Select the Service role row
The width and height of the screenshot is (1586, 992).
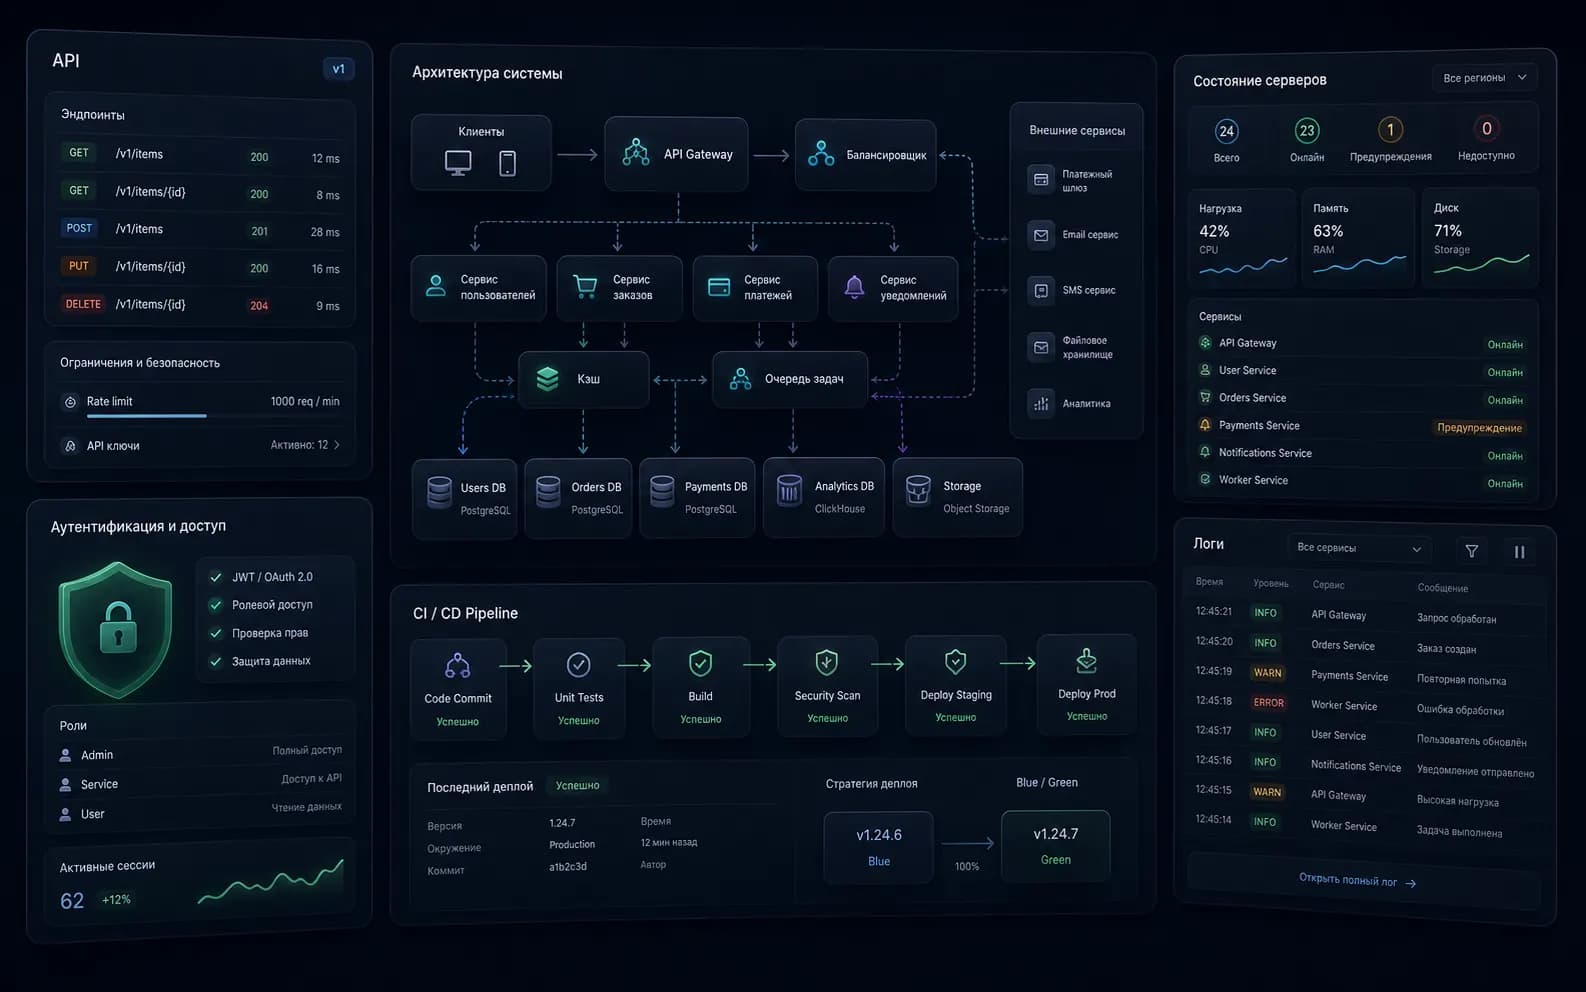[x=200, y=782]
